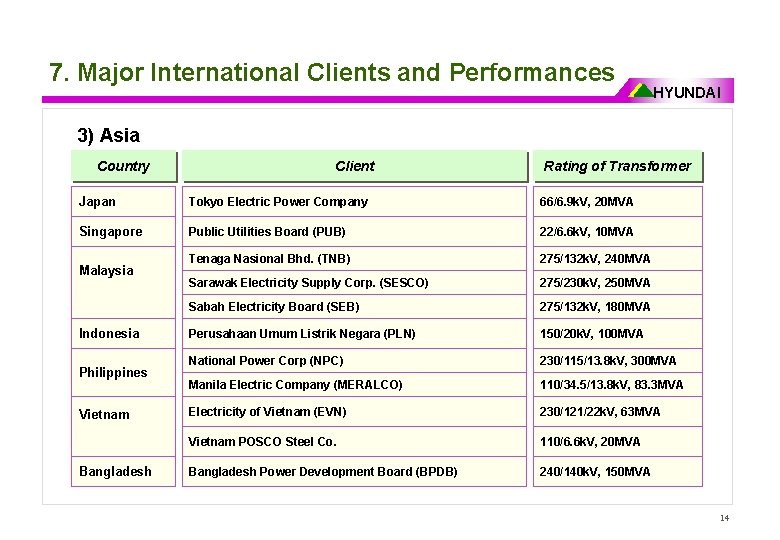Click 'Sabah Electricity Board (SEB)' cell
This screenshot has width=780, height=540.
(354, 306)
